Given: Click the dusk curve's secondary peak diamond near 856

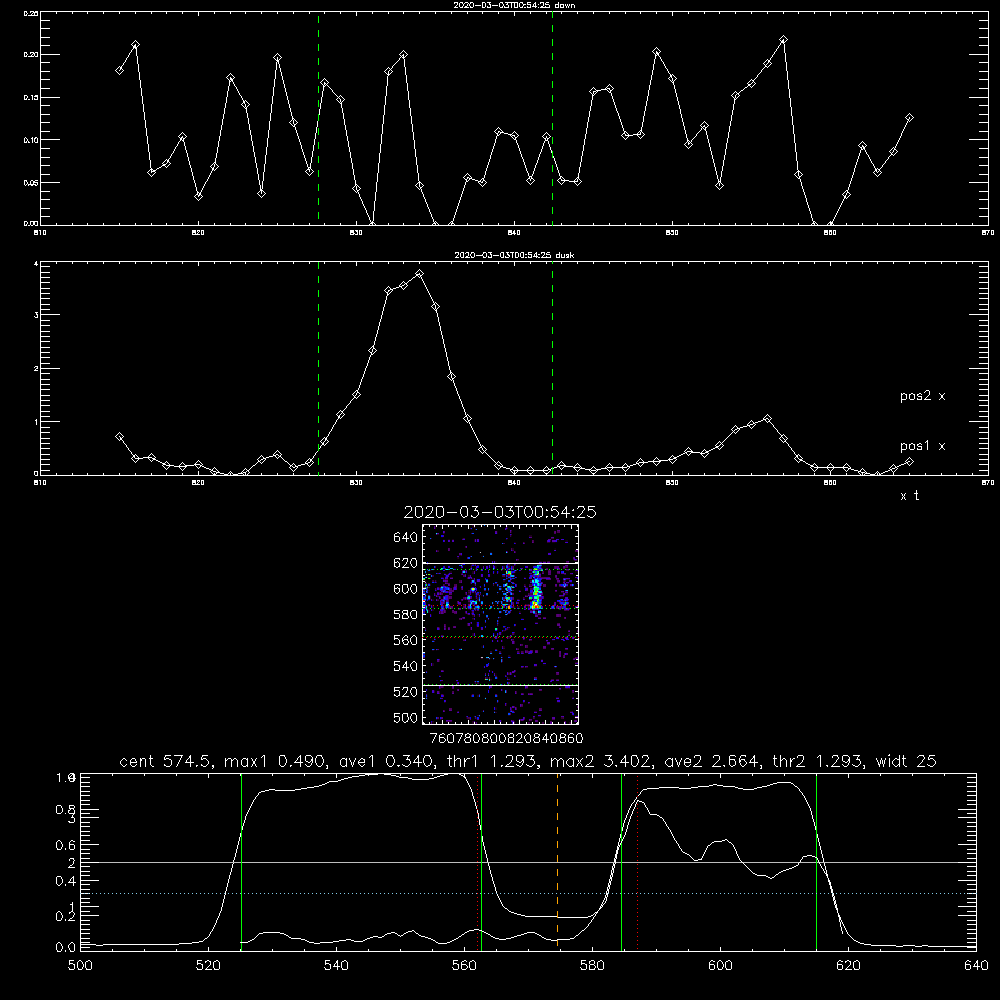Looking at the screenshot, I should click(x=767, y=418).
